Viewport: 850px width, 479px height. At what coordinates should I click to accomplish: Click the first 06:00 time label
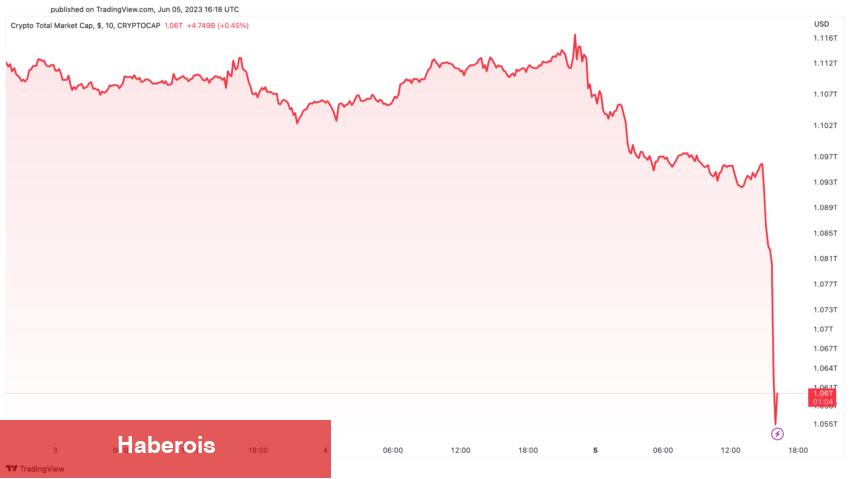tap(393, 450)
